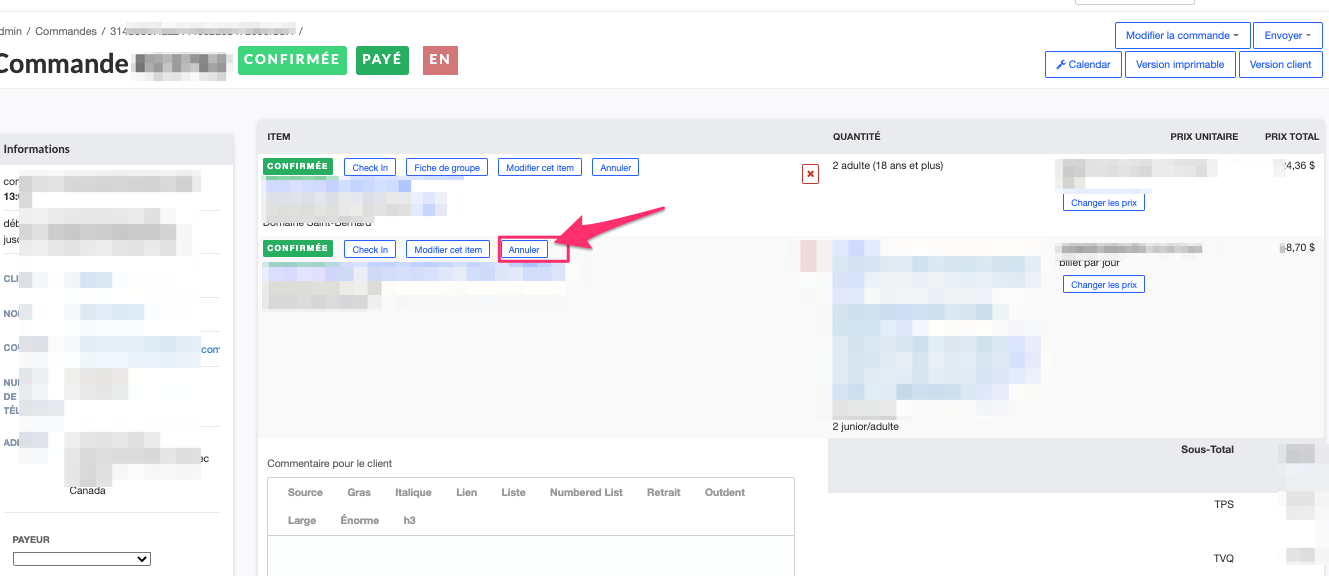
Task: Switch editor to Source view
Action: (x=305, y=492)
